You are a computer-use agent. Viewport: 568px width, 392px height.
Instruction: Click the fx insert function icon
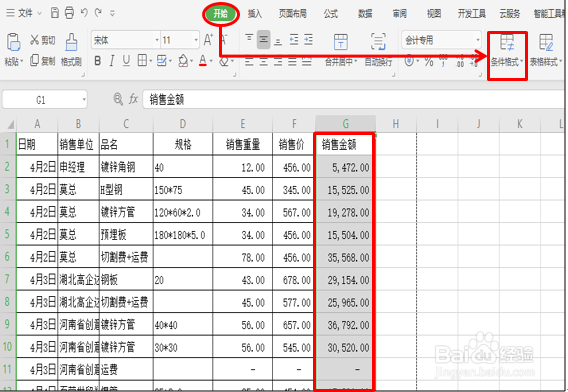[x=133, y=99]
